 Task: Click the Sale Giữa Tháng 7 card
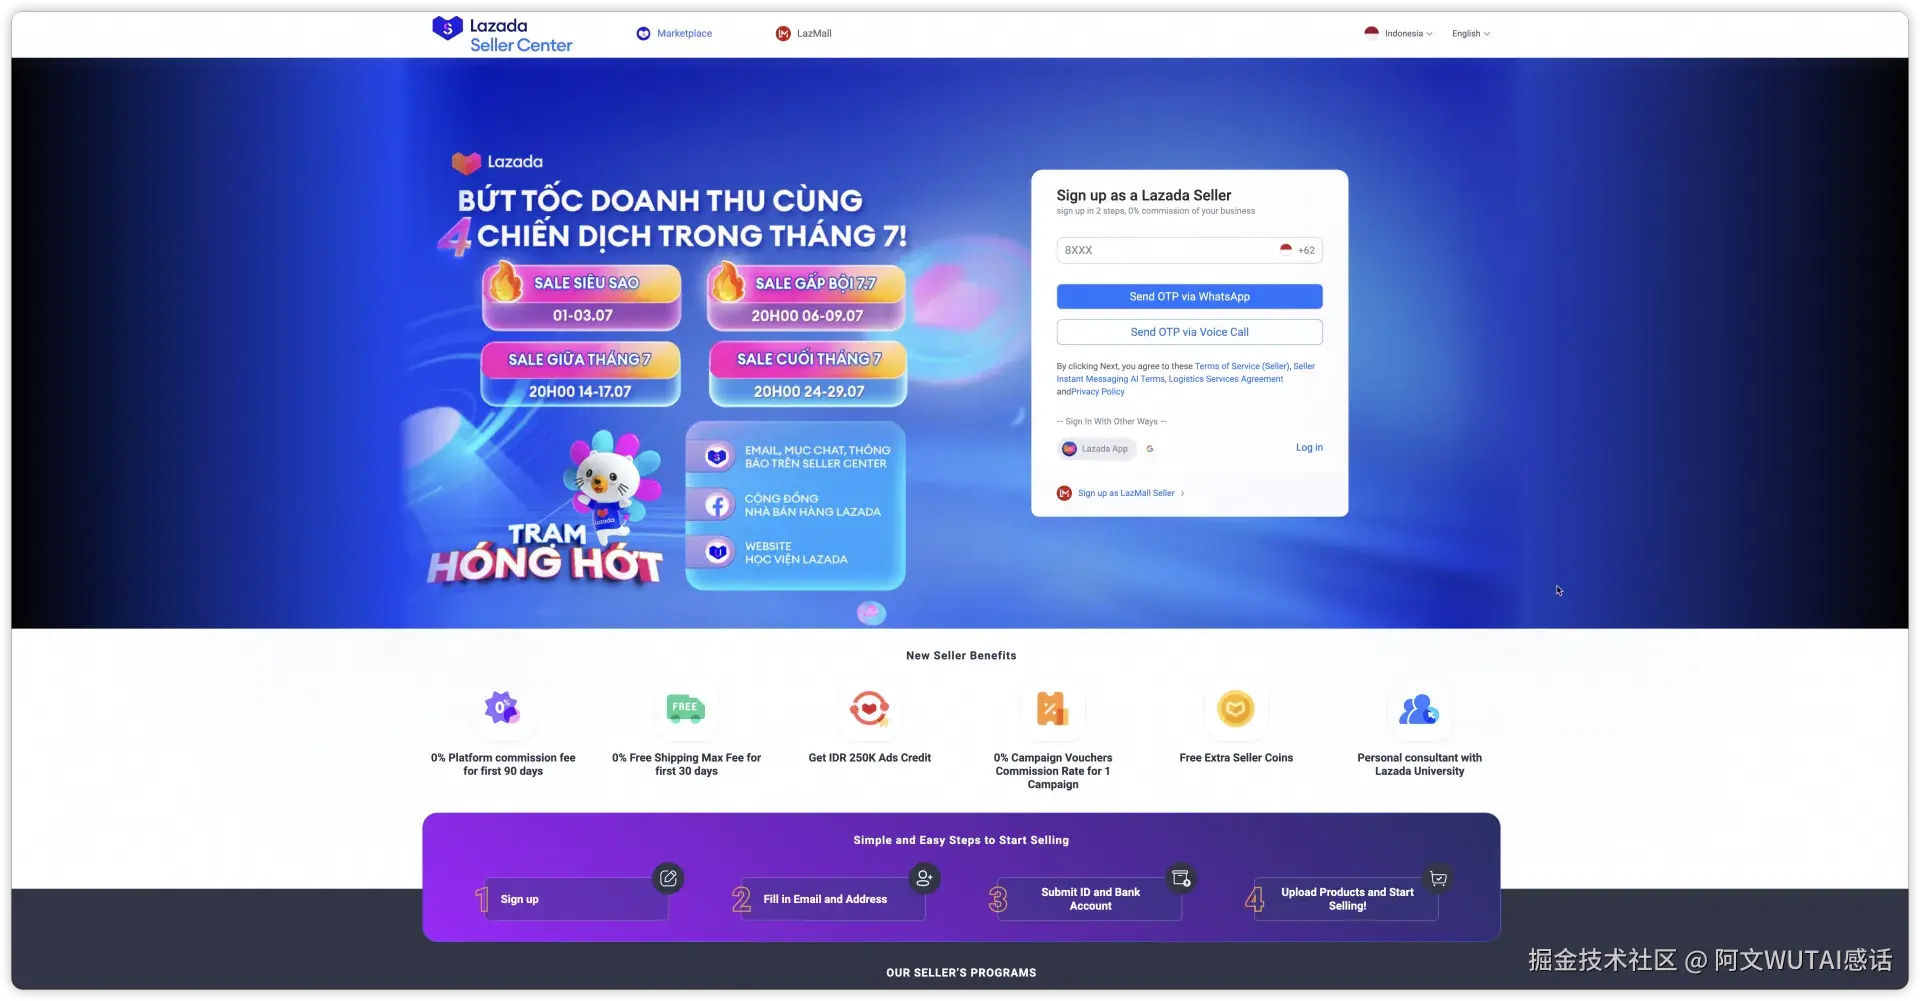point(581,374)
